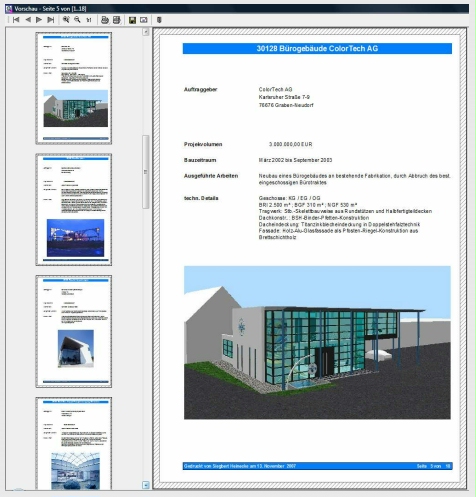Click the 'Auftraggeber' label
This screenshot has width=476, height=497.
click(200, 89)
